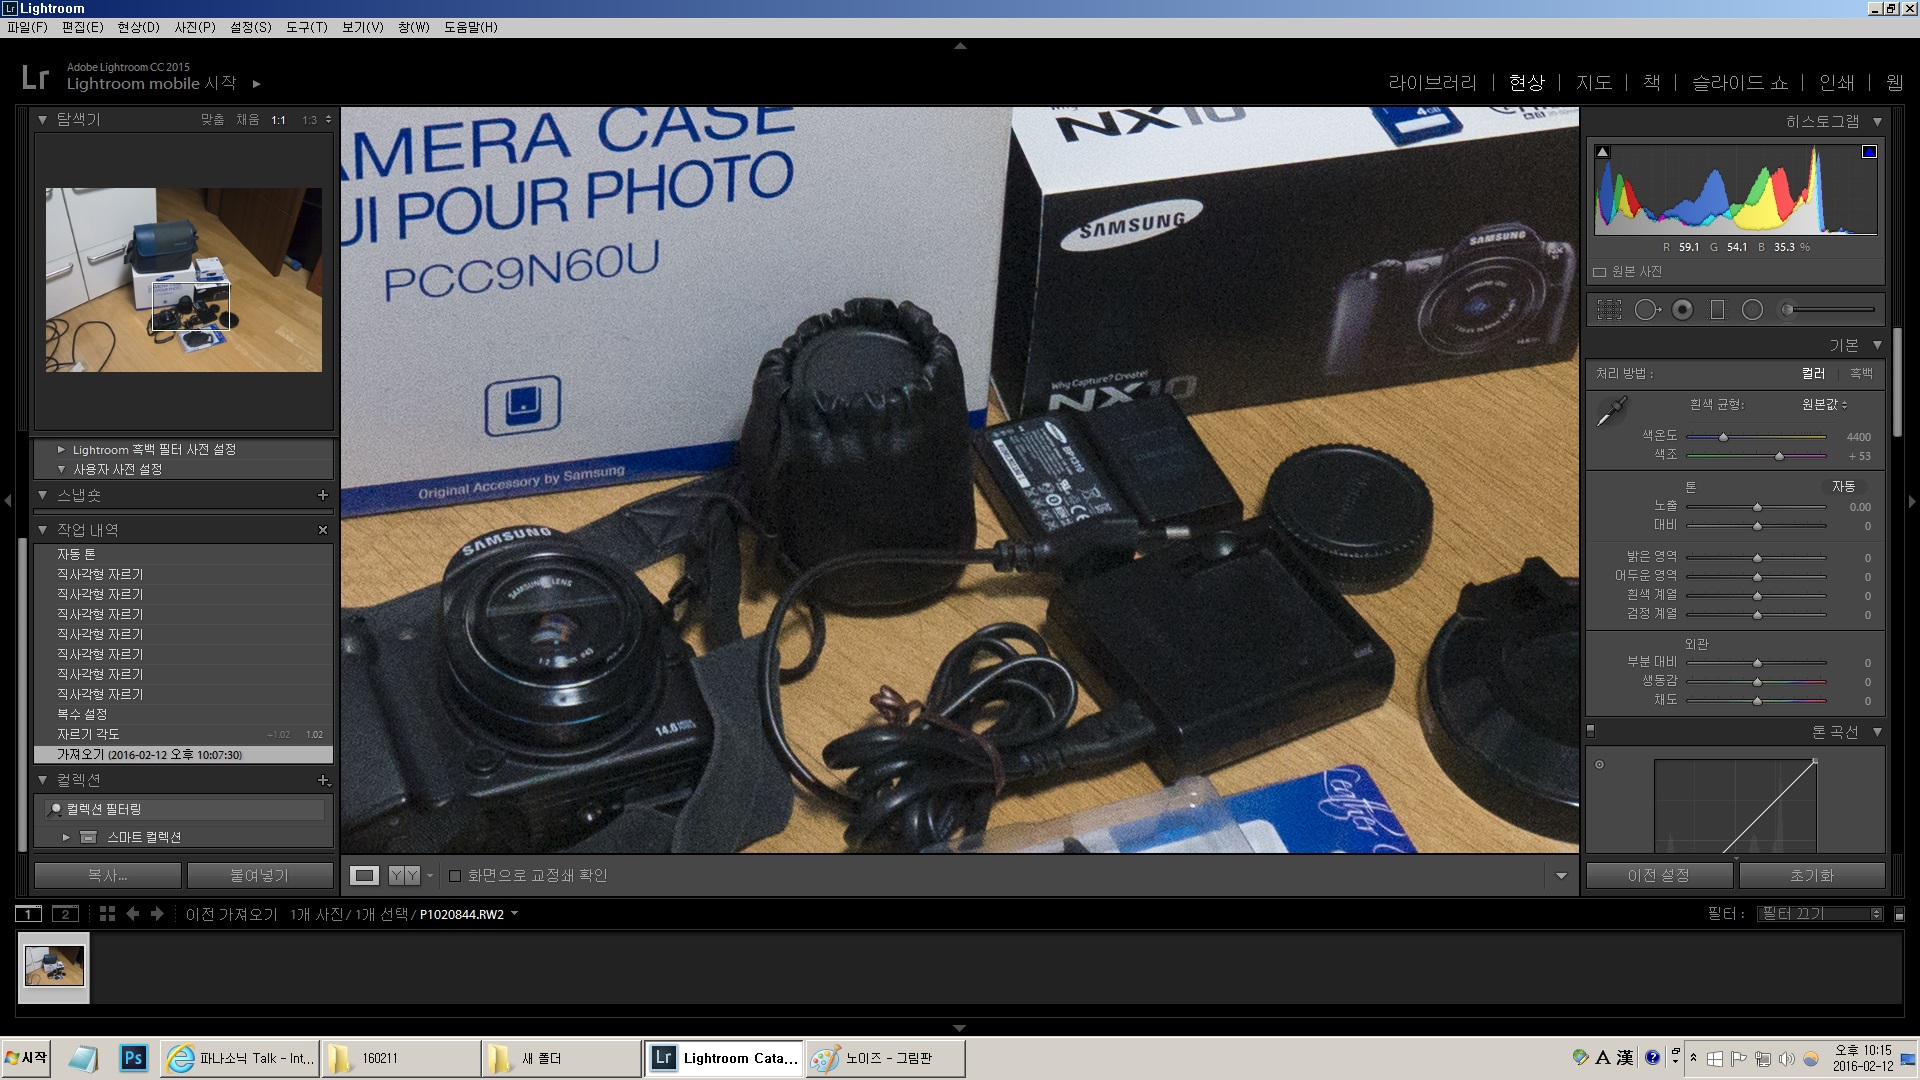The height and width of the screenshot is (1080, 1920).
Task: Collapse User Presets (사용자 사전 설정) folder
Action: coord(61,469)
